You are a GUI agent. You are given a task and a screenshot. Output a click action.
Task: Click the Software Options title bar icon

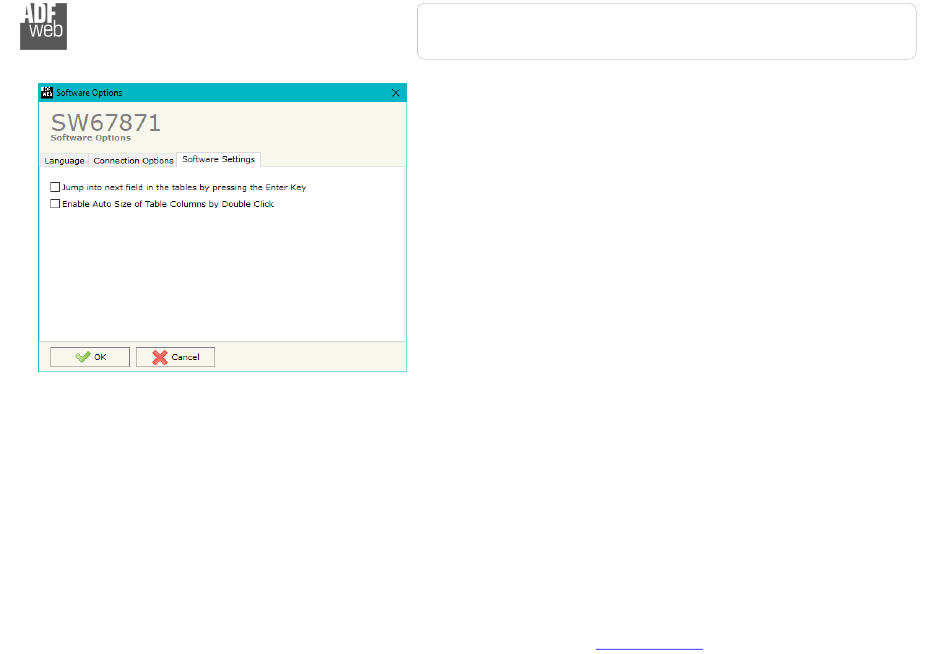[46, 92]
